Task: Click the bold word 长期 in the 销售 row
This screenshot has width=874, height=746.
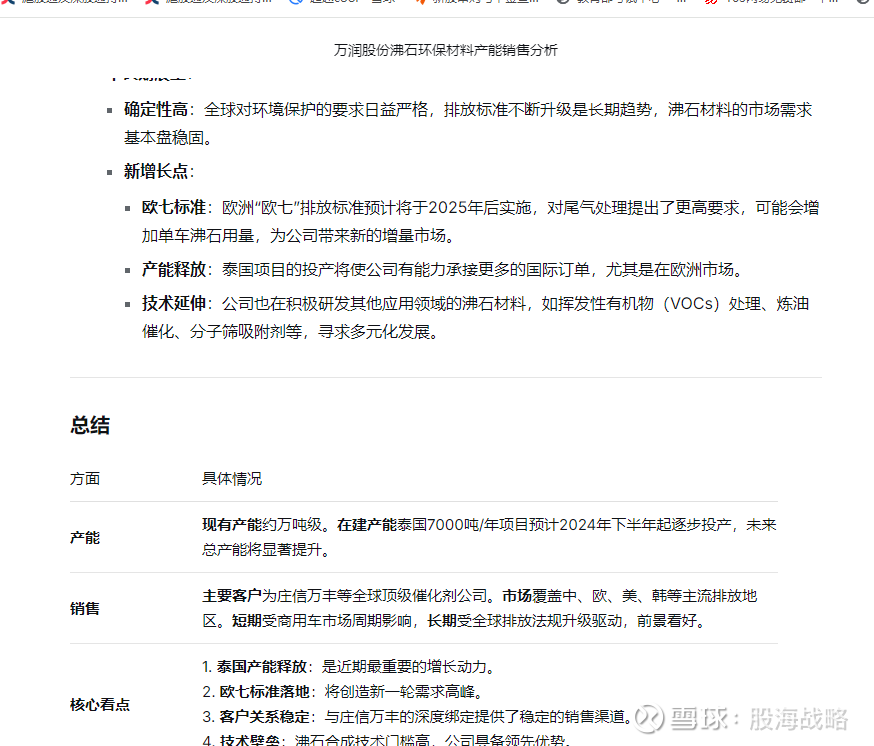Action: tap(442, 621)
